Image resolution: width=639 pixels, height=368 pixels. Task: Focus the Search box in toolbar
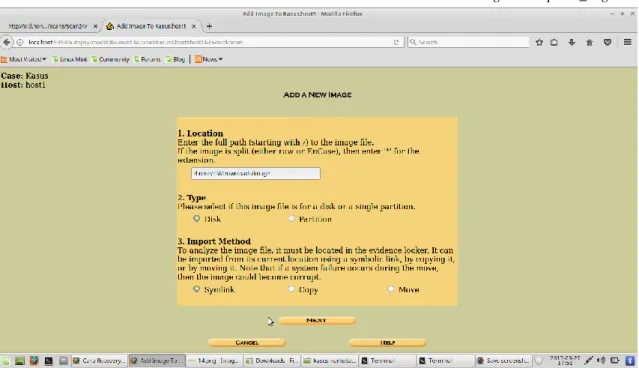pyautogui.click(x=468, y=42)
